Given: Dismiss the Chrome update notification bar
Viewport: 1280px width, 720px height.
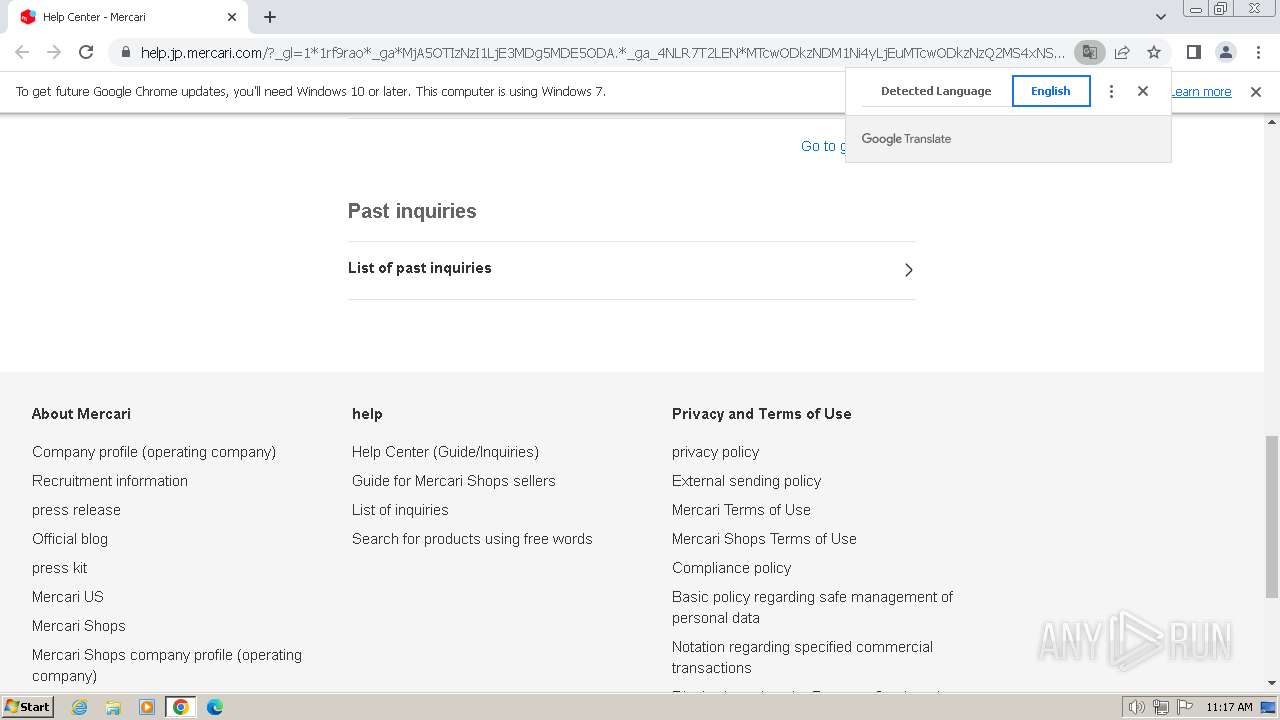Looking at the screenshot, I should (1256, 92).
